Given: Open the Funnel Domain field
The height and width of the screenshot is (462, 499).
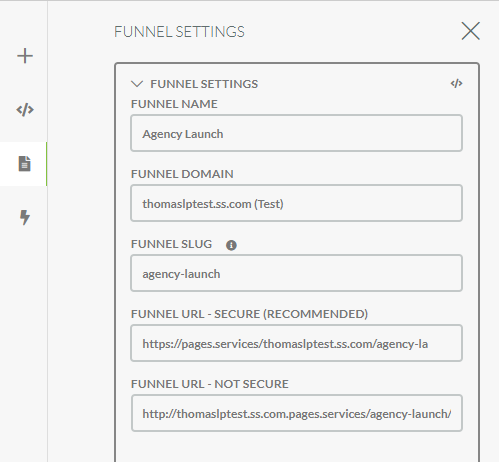Looking at the screenshot, I should coord(296,203).
